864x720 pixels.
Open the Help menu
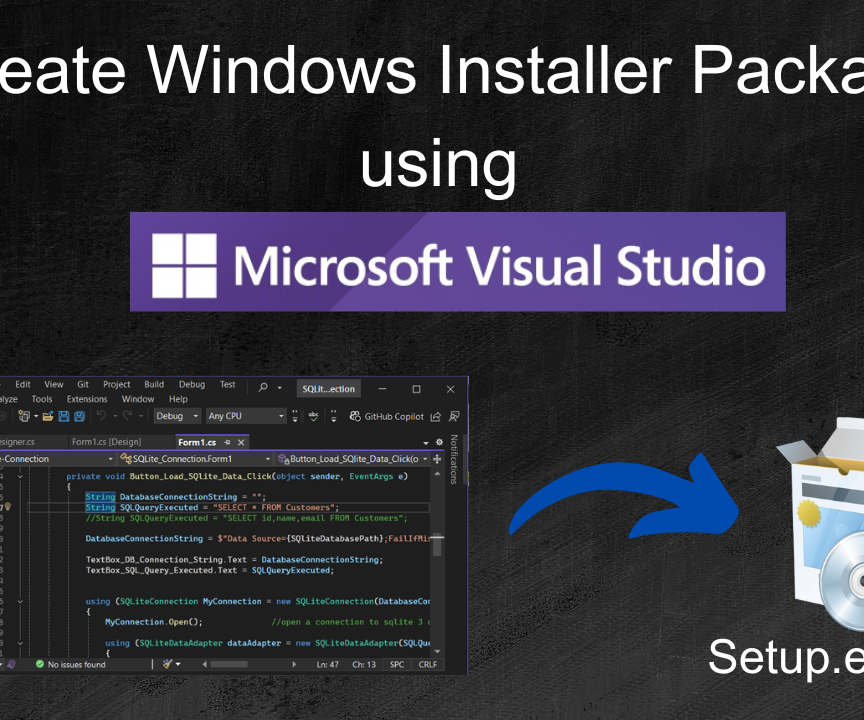pyautogui.click(x=178, y=399)
